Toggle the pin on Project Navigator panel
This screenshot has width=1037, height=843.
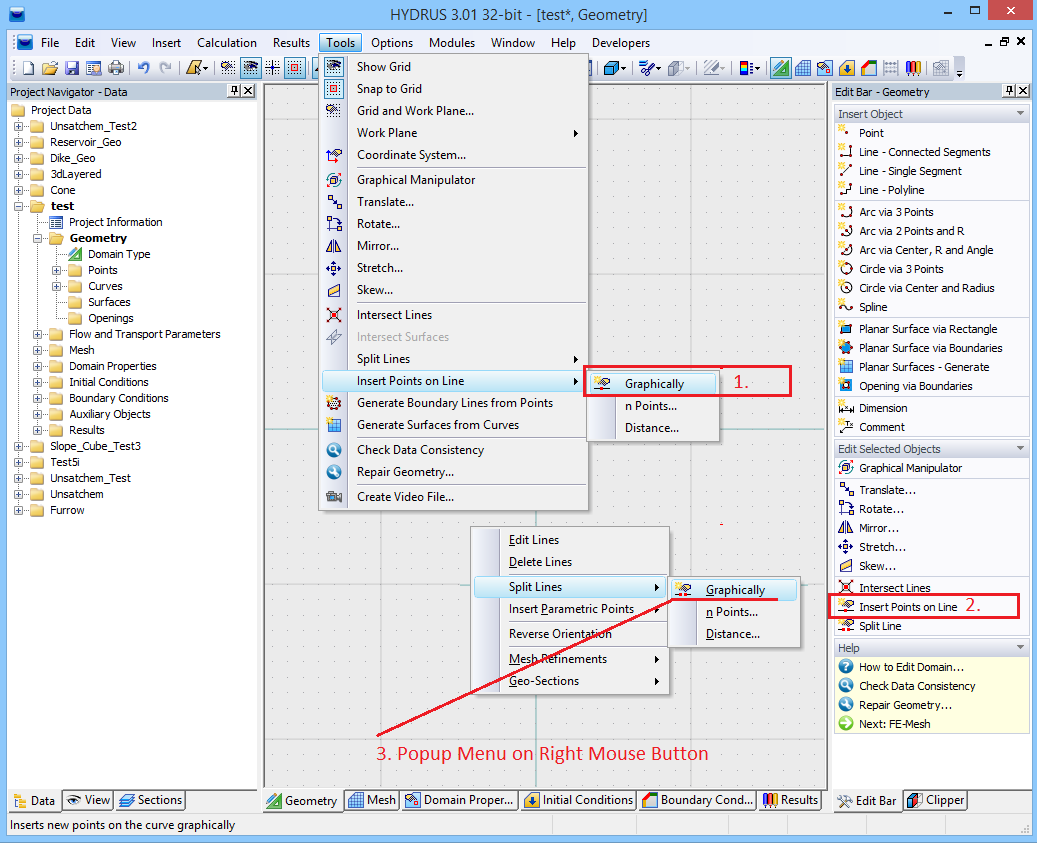pos(234,91)
